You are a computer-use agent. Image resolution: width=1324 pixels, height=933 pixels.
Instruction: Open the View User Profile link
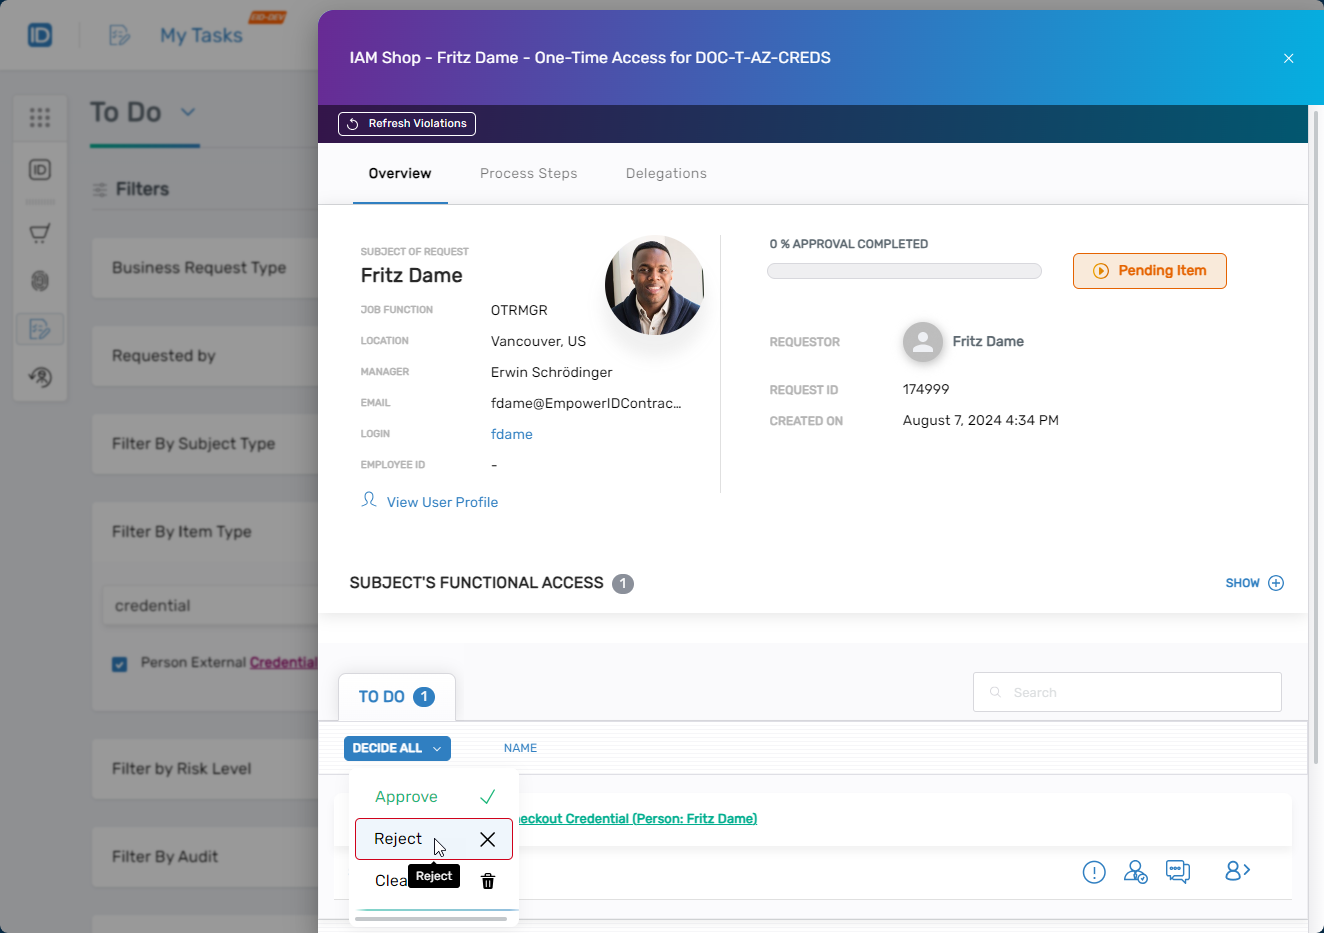[x=442, y=502]
